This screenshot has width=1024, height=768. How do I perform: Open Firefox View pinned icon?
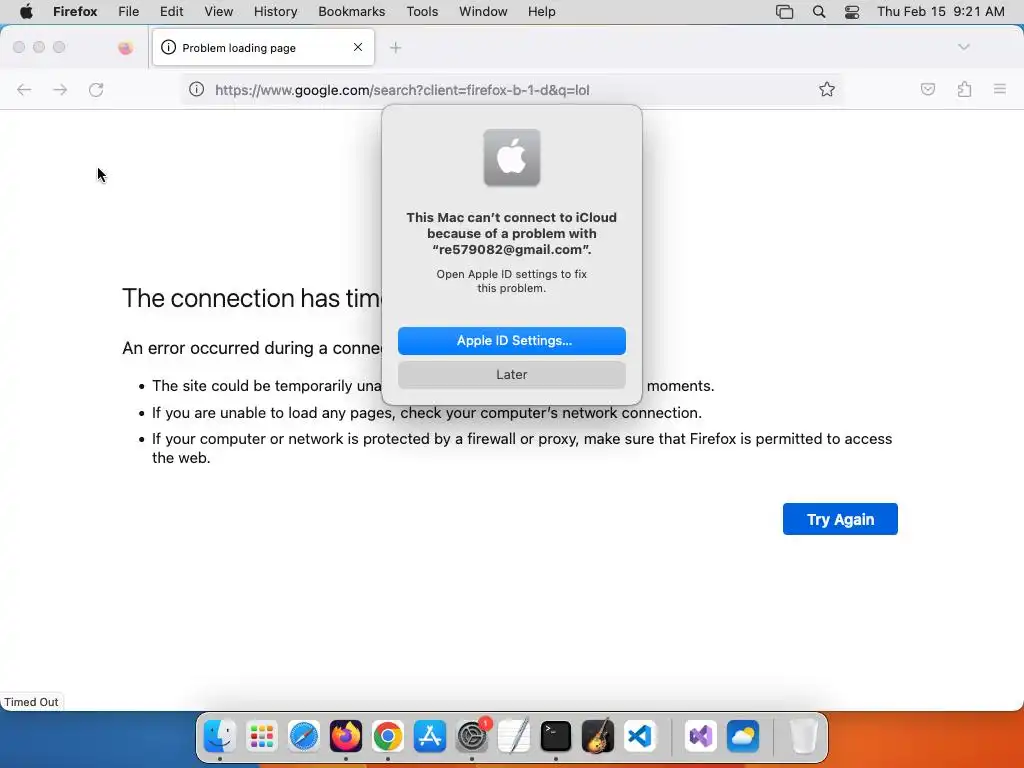(x=125, y=48)
